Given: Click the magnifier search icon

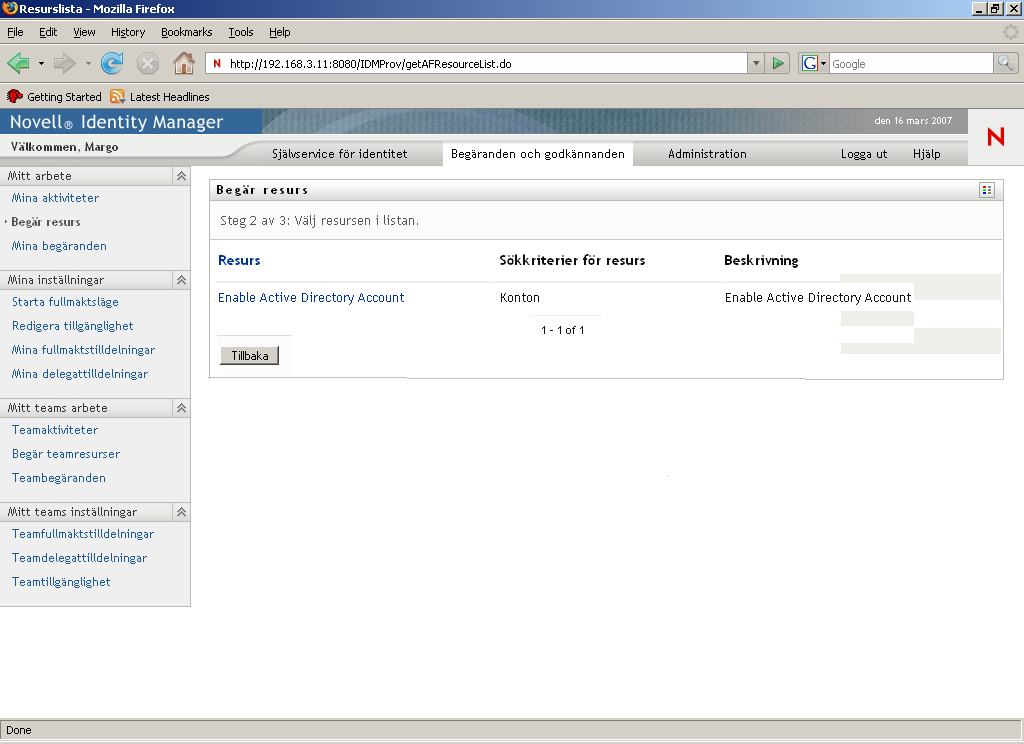Looking at the screenshot, I should [x=1005, y=63].
